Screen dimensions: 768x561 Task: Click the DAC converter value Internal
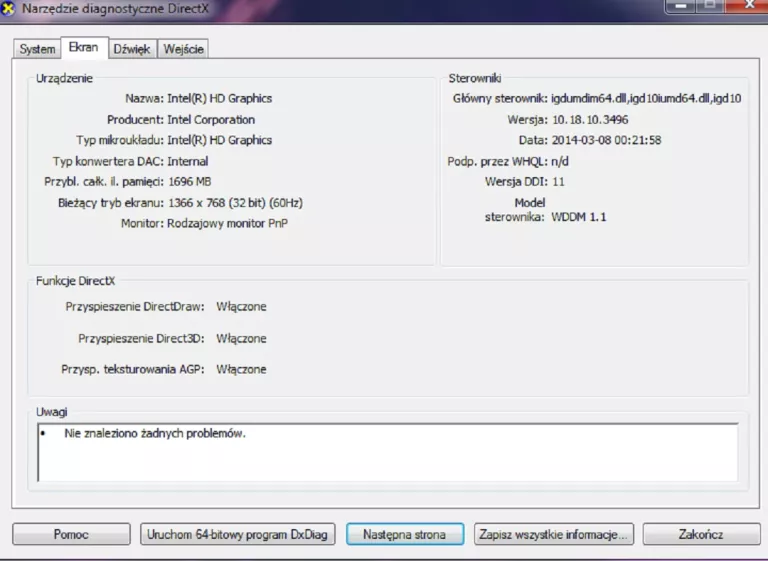[x=188, y=161]
